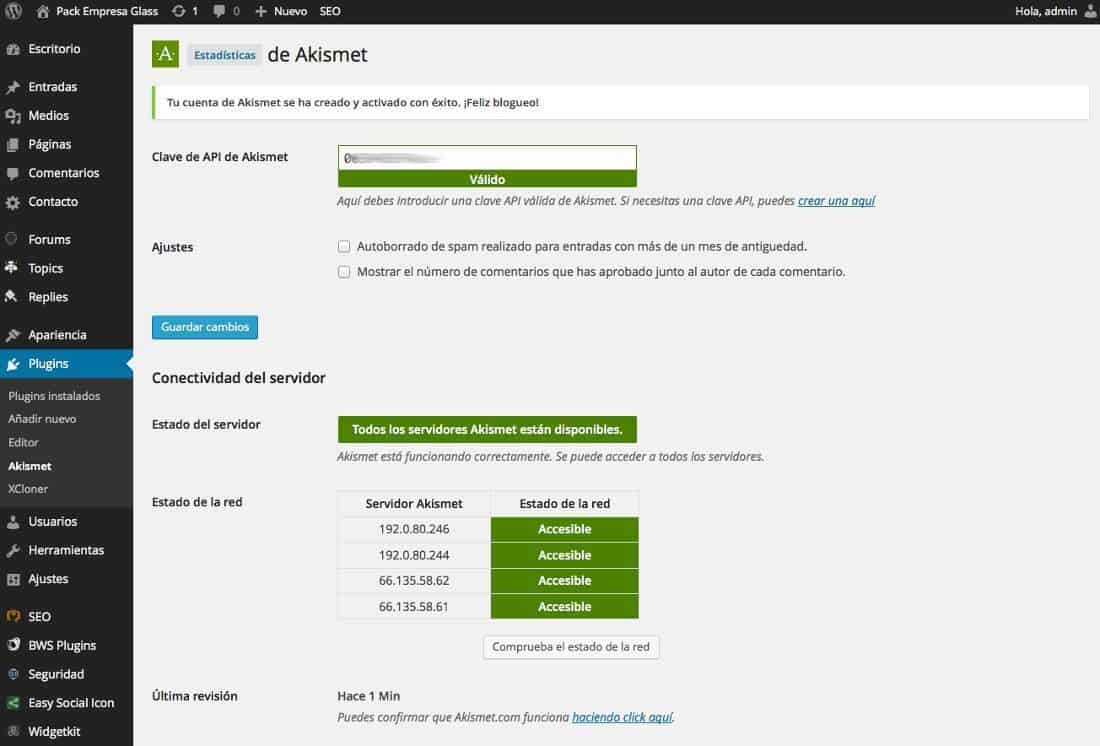Click the Plugins plug icon
The width and height of the screenshot is (1100, 746).
click(13, 364)
